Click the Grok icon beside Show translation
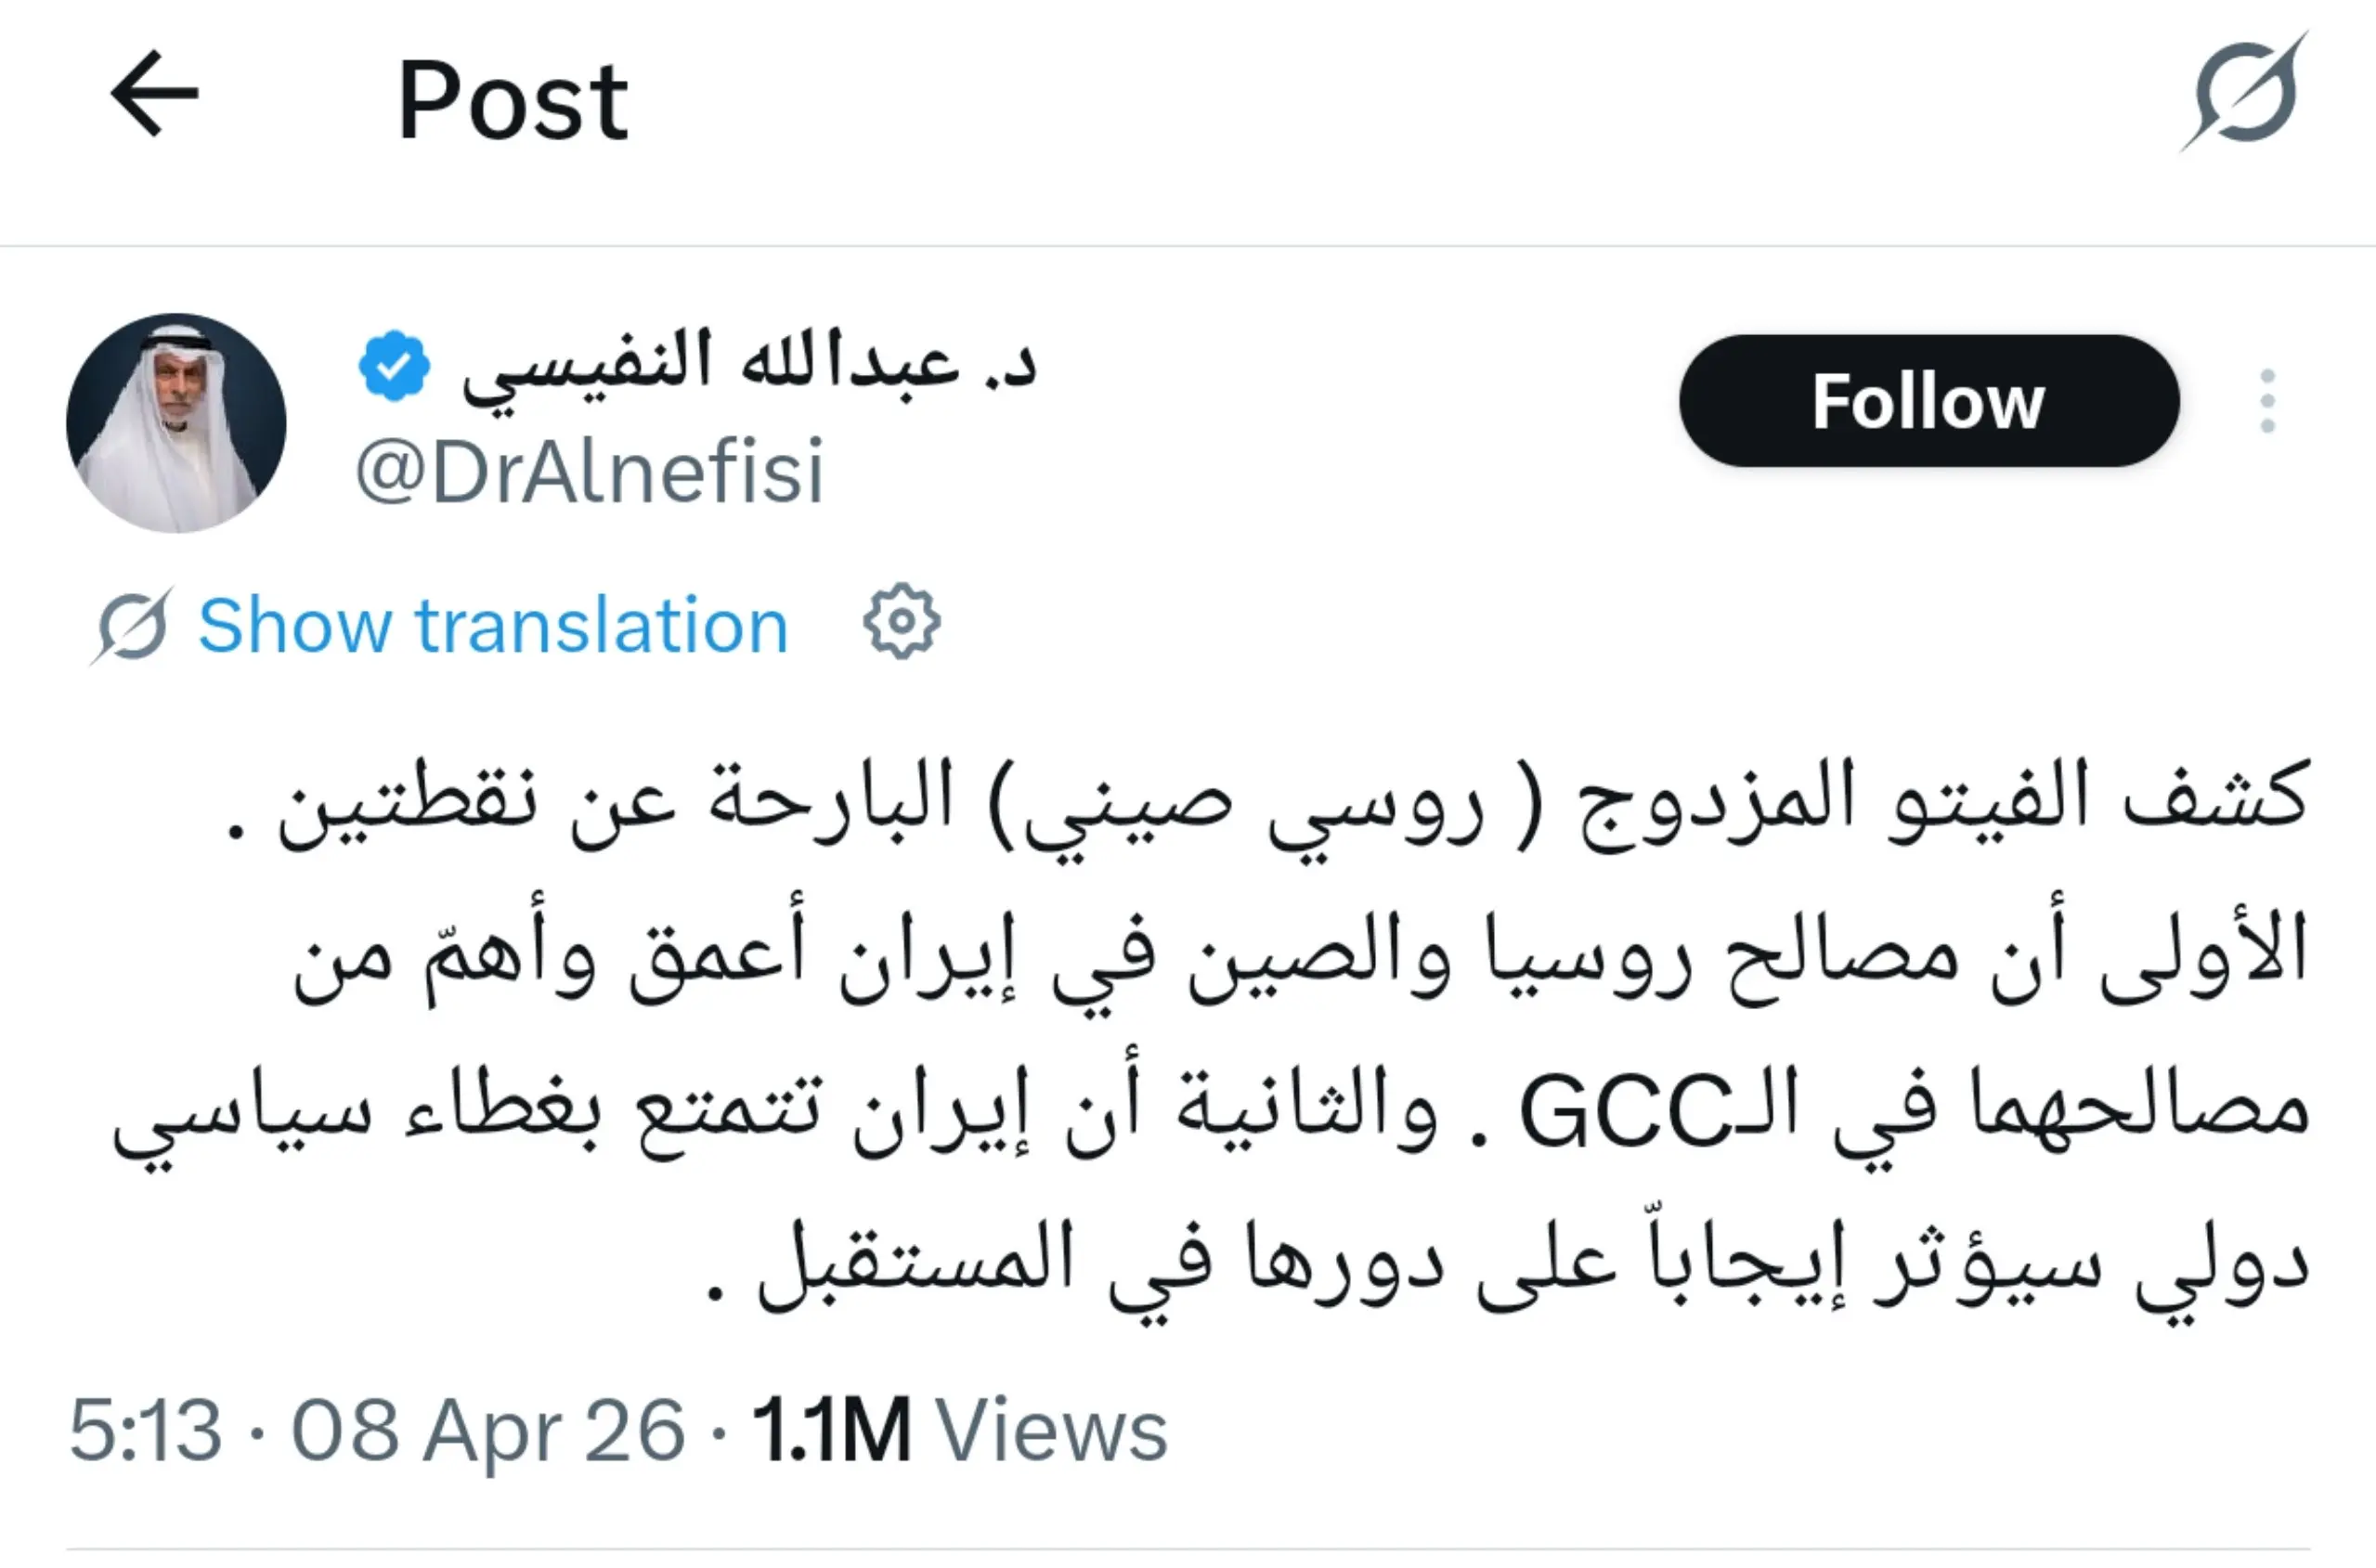Image resolution: width=2376 pixels, height=1568 pixels. (132, 627)
